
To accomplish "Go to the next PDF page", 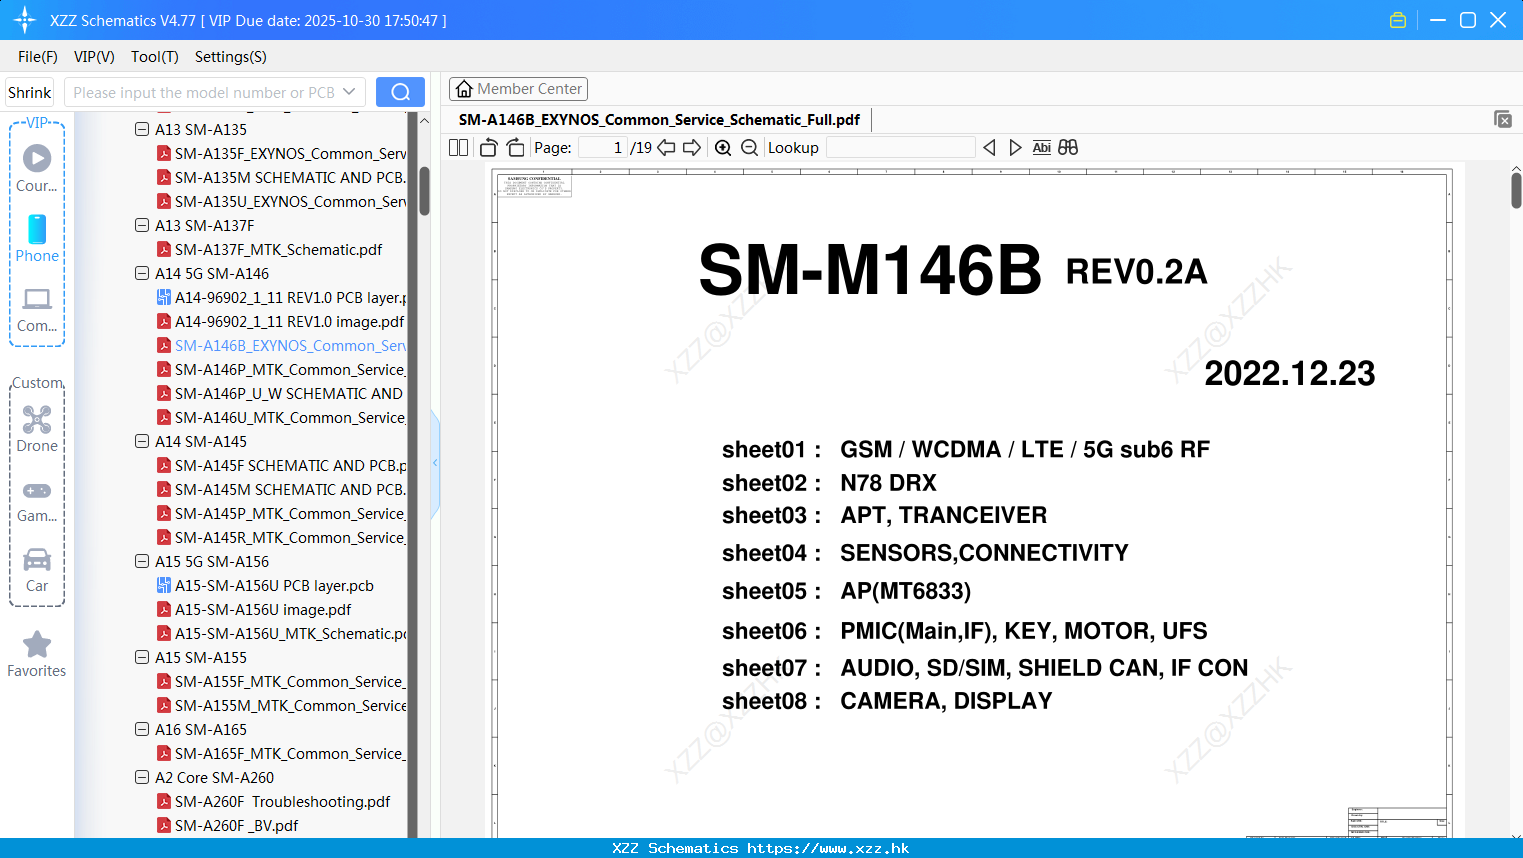I will point(691,147).
